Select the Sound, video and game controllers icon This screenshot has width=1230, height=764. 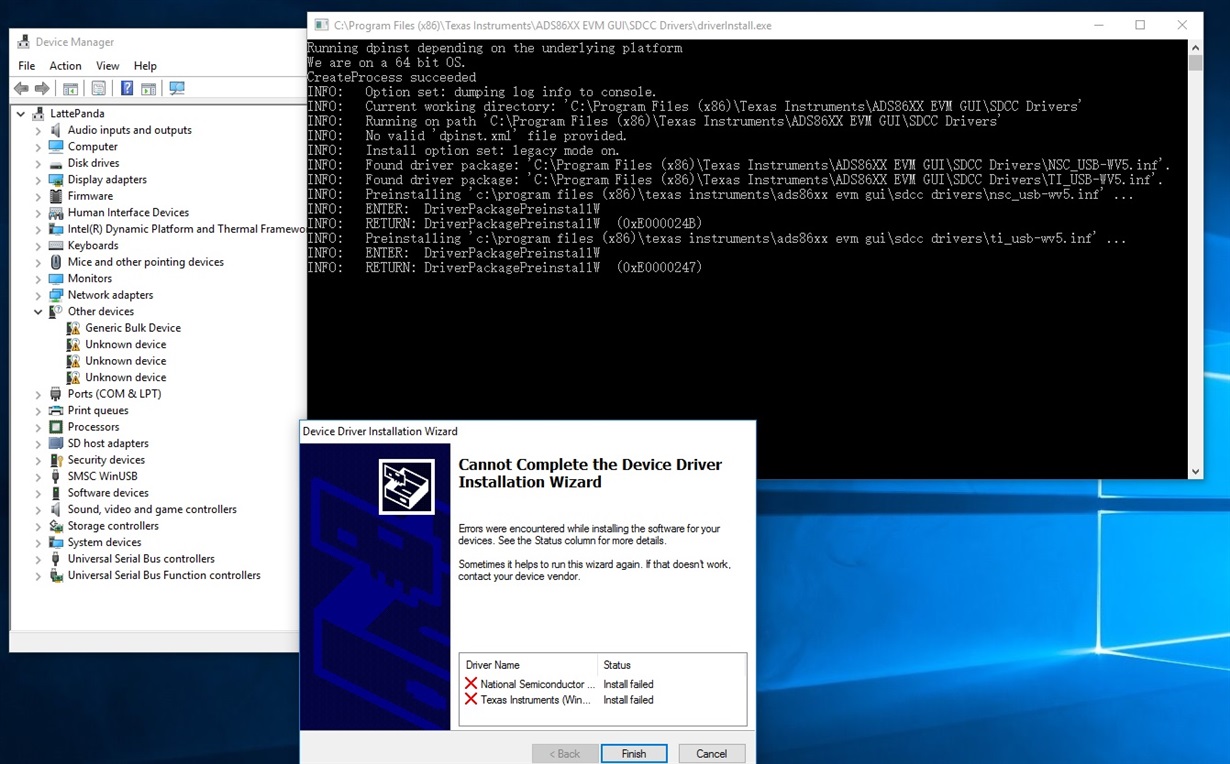[56, 509]
